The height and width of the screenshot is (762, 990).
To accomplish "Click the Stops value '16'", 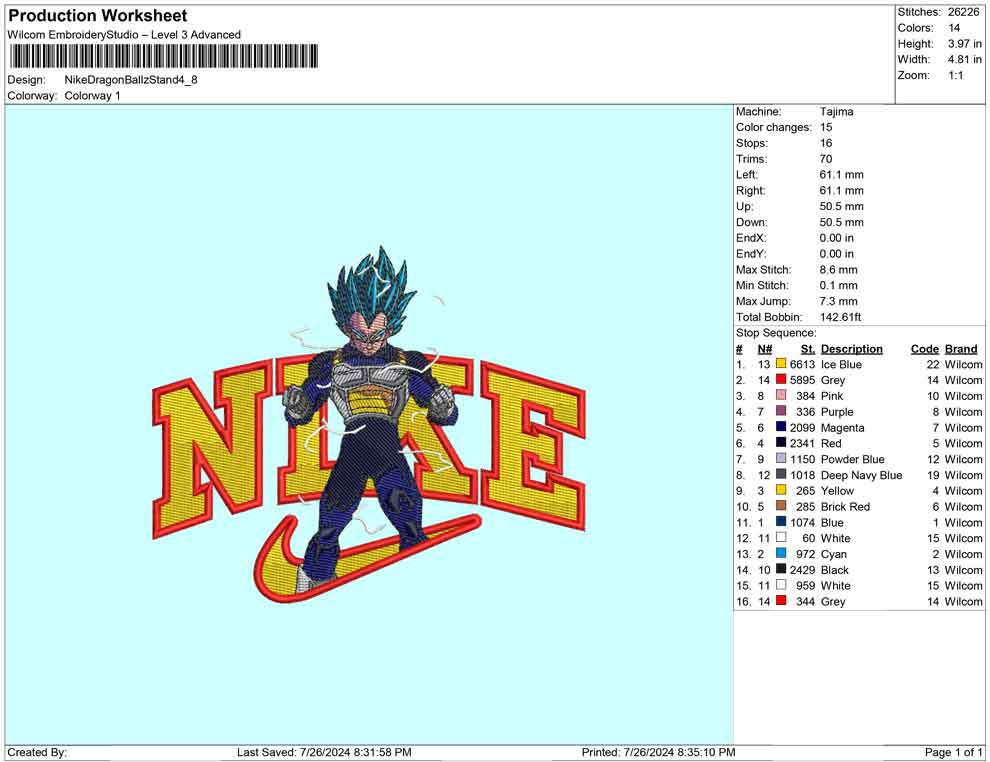I will coord(826,143).
